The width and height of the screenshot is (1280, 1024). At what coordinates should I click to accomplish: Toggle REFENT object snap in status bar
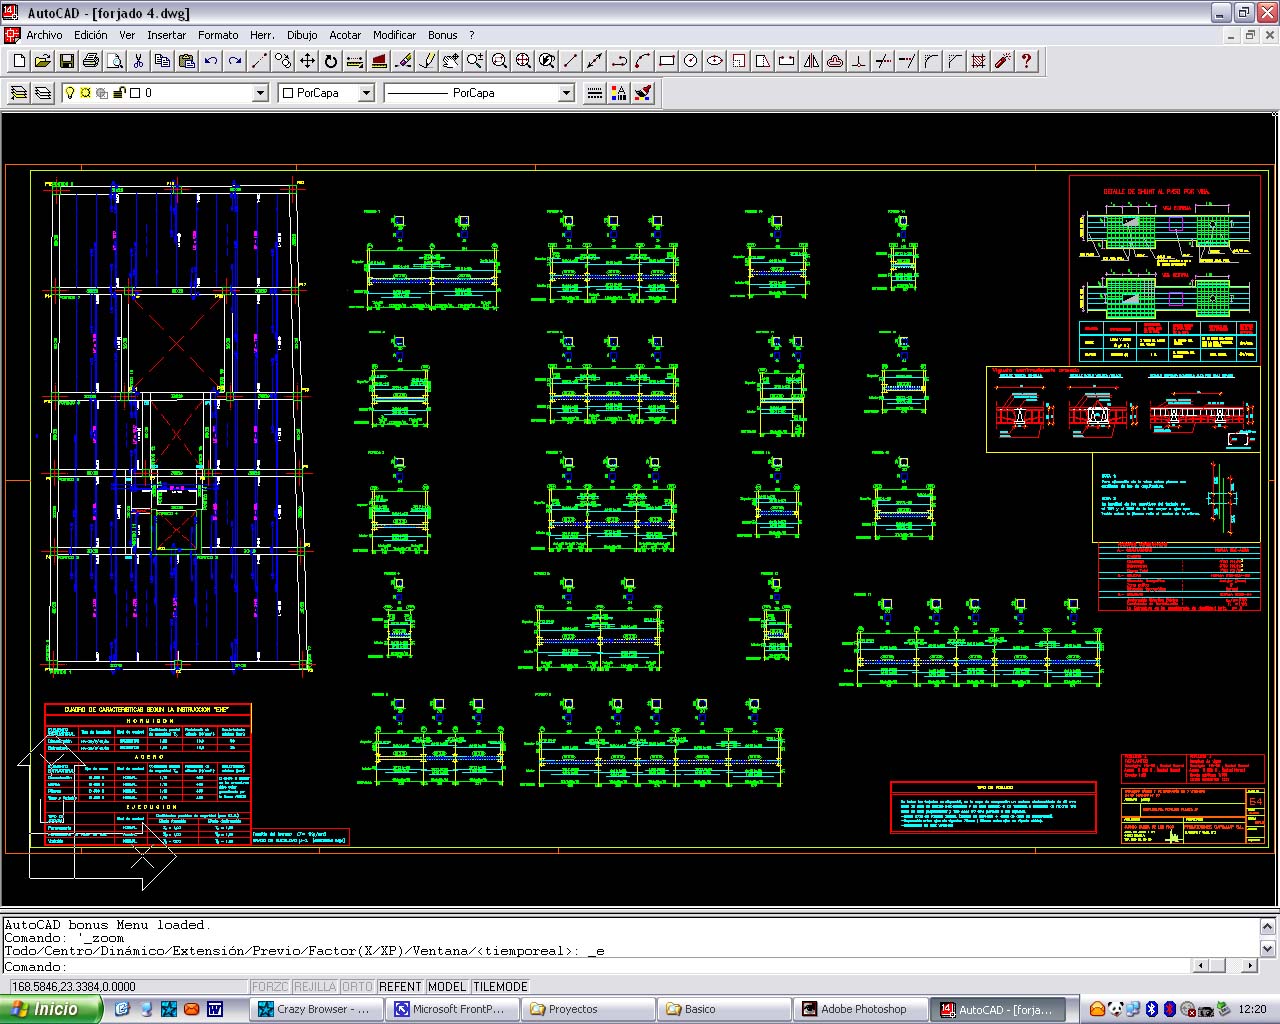[400, 986]
